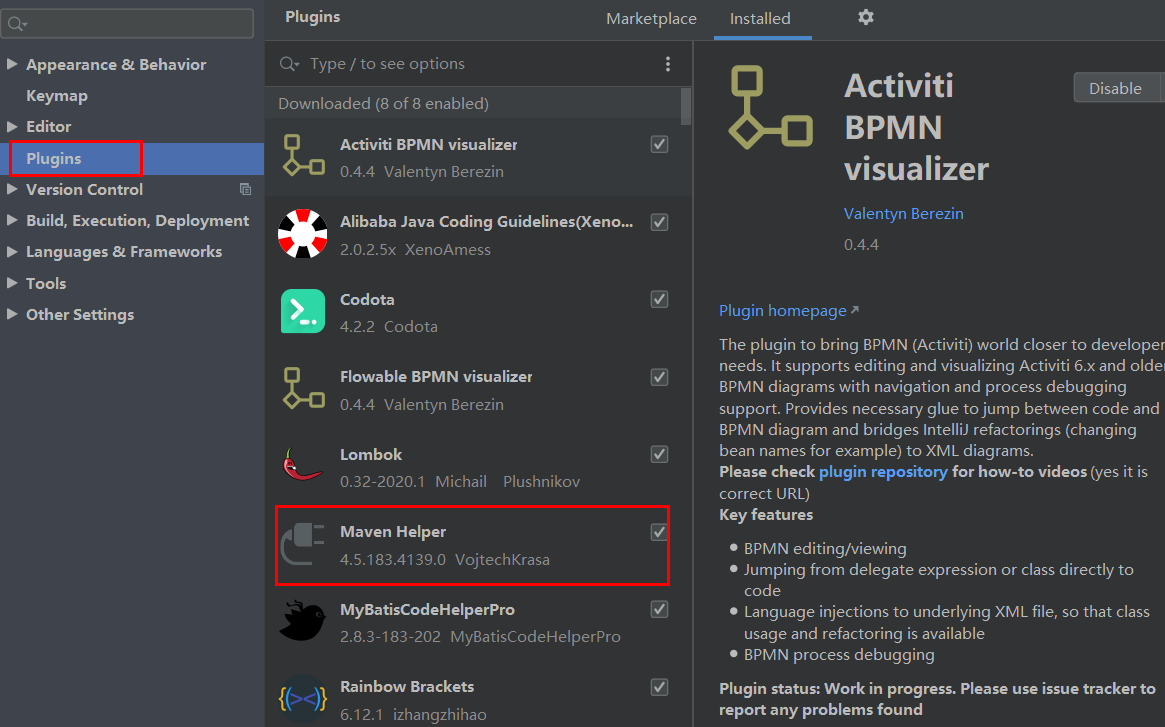Select the Lombok plugin name
The height and width of the screenshot is (727, 1165).
click(x=371, y=454)
